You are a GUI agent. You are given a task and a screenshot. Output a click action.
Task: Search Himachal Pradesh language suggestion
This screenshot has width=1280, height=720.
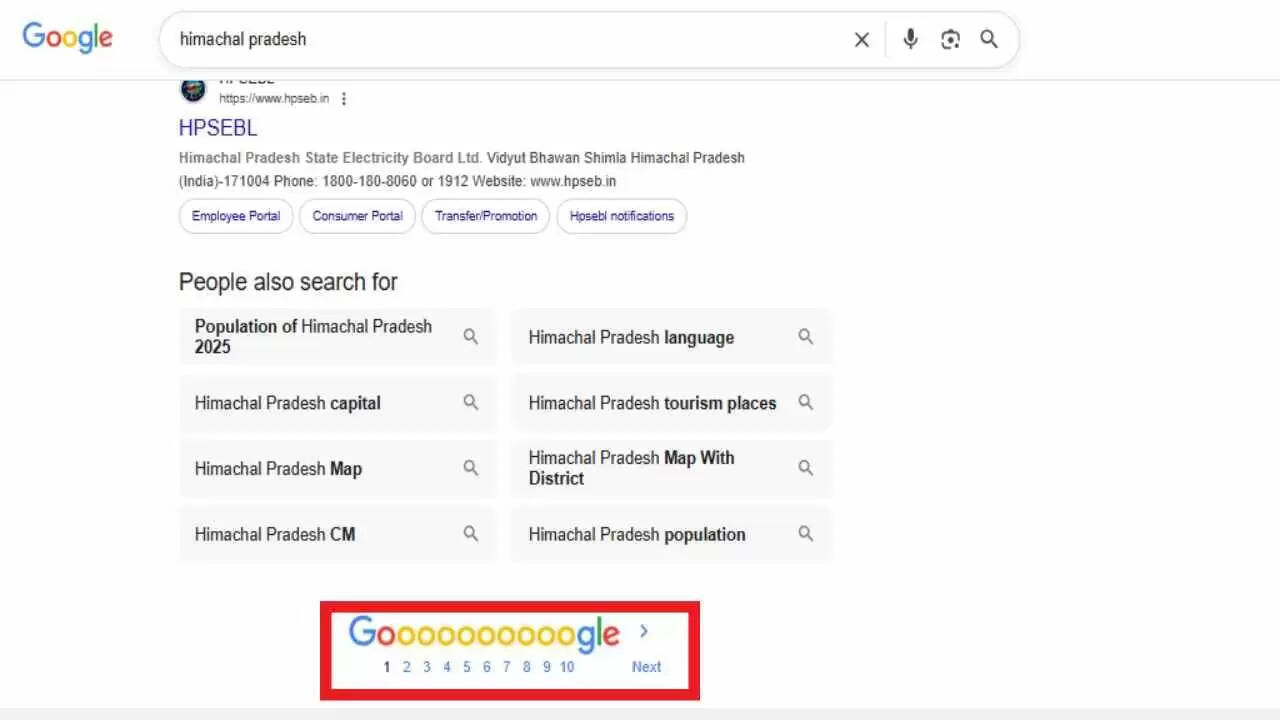click(631, 338)
